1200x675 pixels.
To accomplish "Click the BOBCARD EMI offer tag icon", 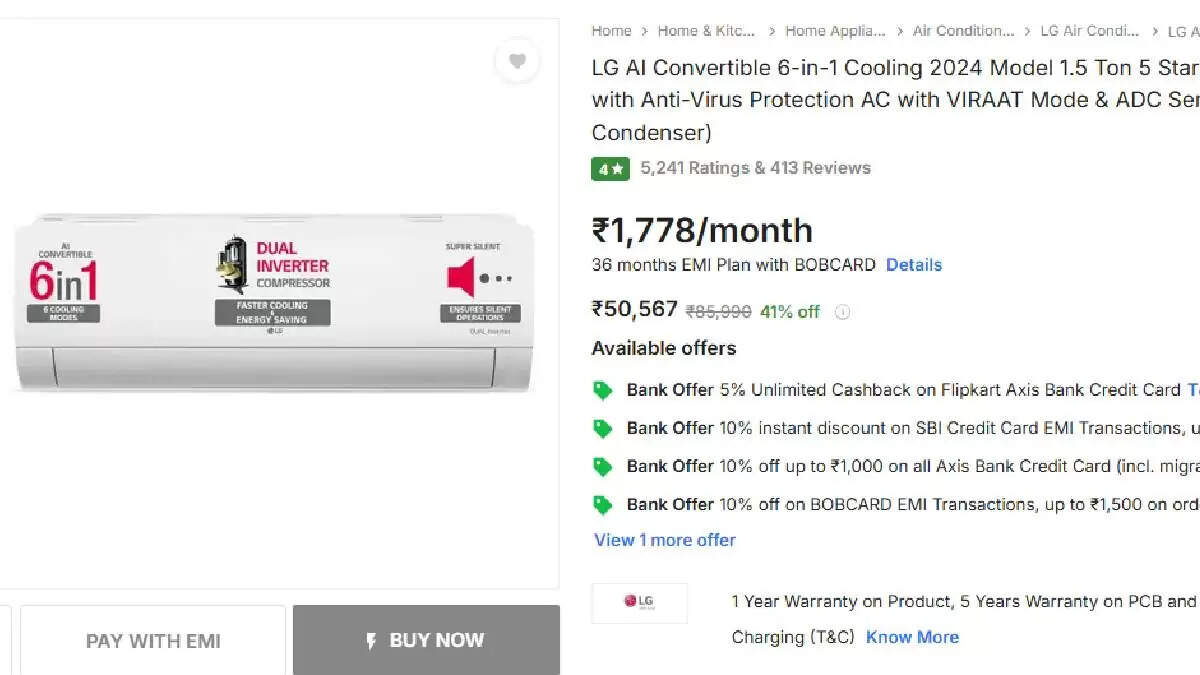I will pos(602,504).
